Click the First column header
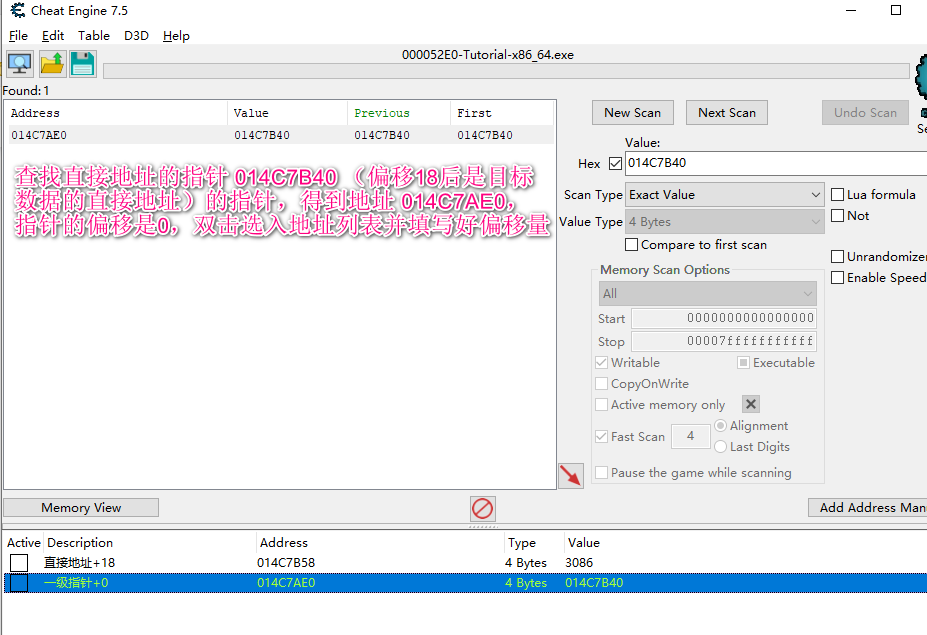 point(502,113)
